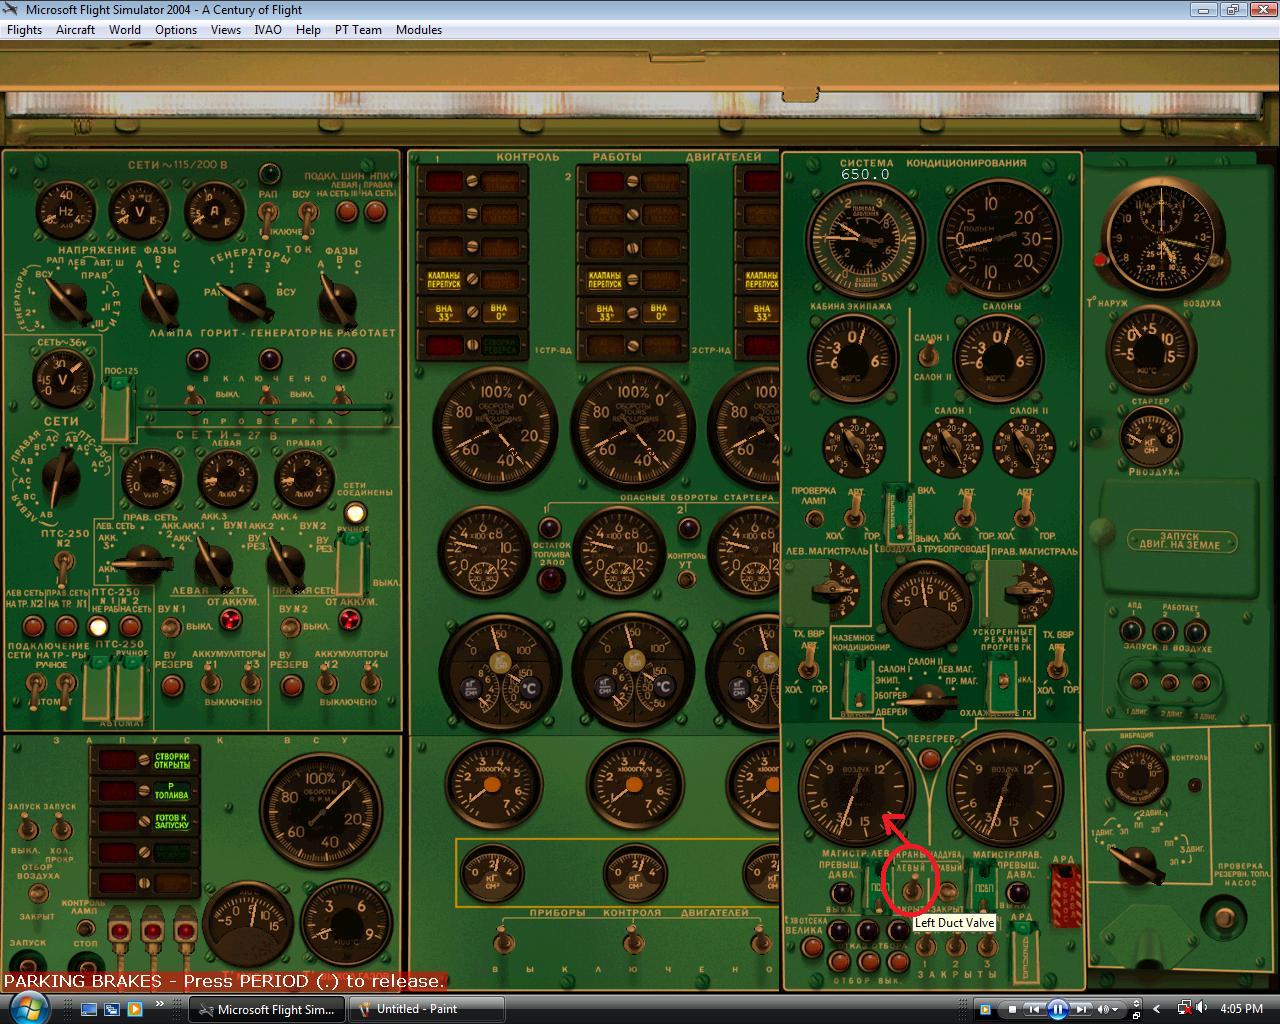
Task: Open the ЗАПУСК ДВИГ. НА ЗЕМЛЕ cover
Action: click(1180, 541)
